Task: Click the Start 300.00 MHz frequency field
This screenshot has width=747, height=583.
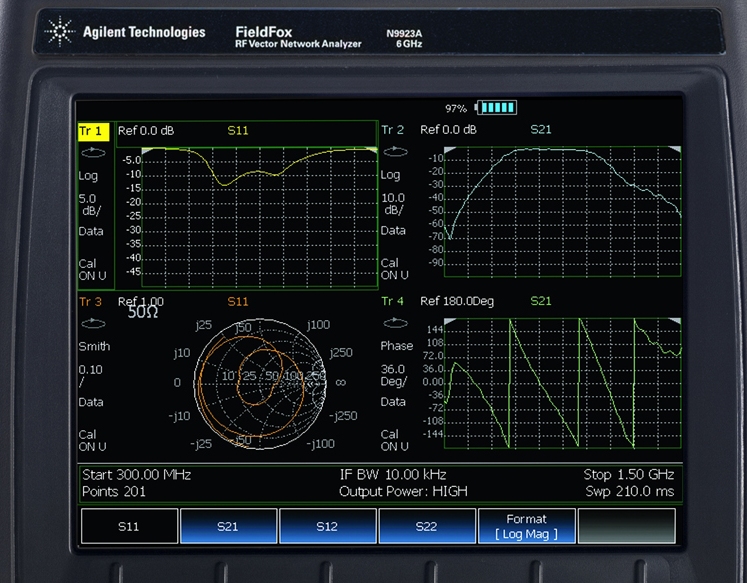Action: click(136, 474)
